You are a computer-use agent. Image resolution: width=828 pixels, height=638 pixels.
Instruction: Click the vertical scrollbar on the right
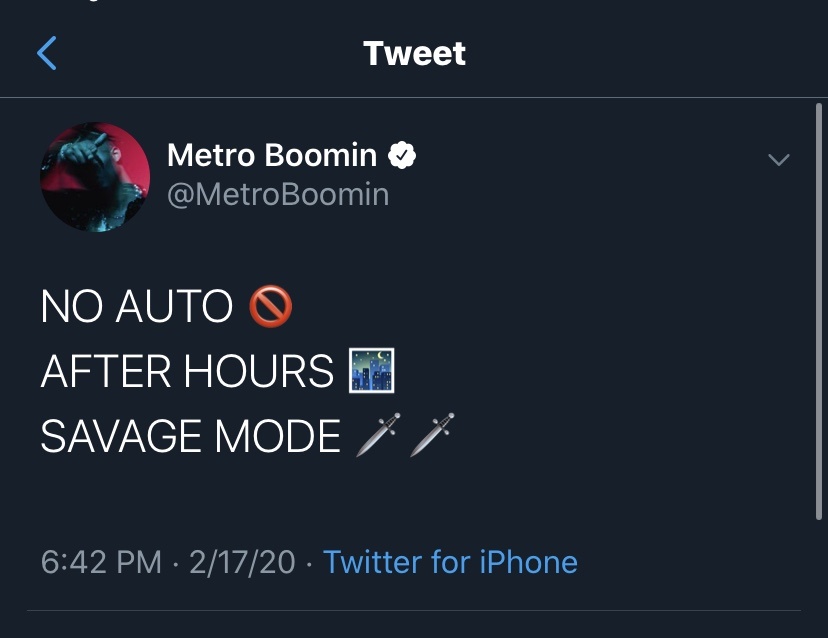click(x=818, y=312)
